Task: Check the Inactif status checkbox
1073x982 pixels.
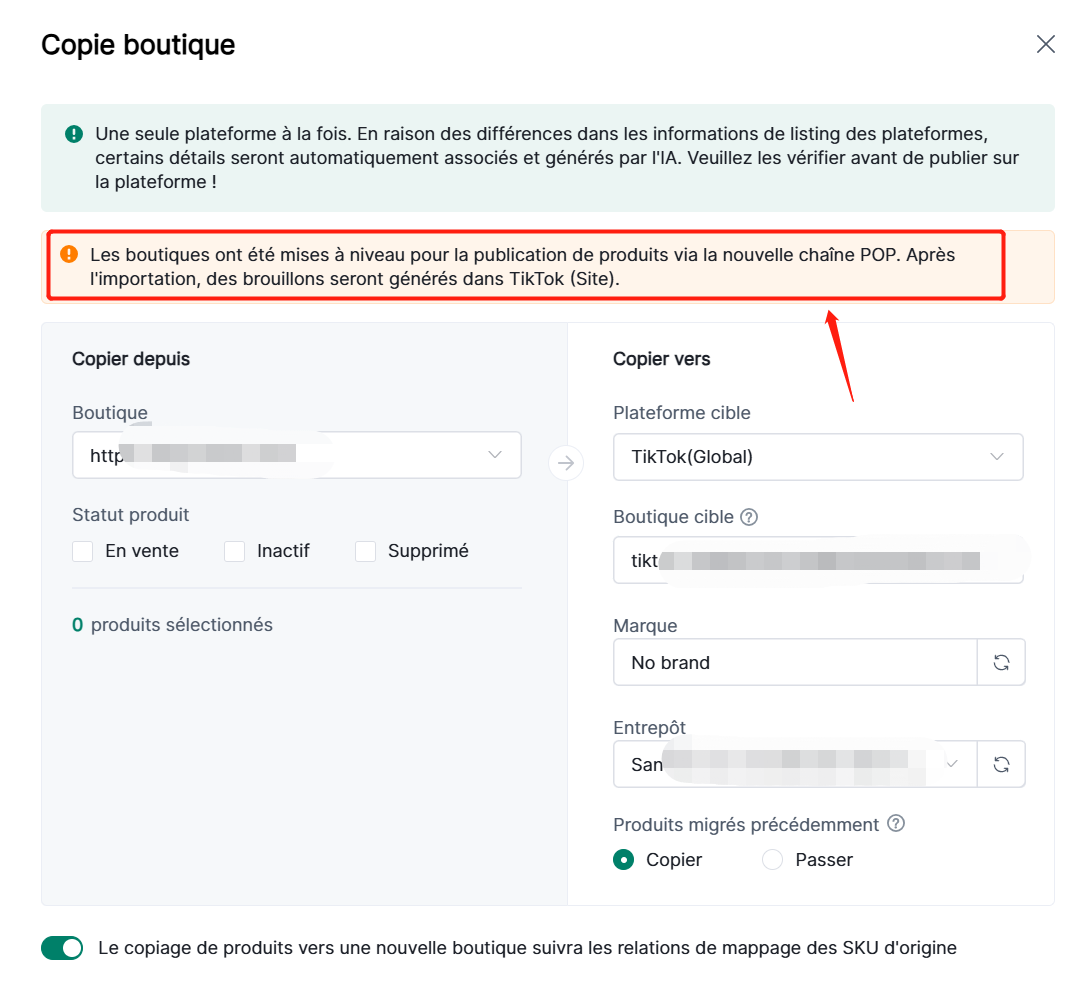Action: coord(235,551)
